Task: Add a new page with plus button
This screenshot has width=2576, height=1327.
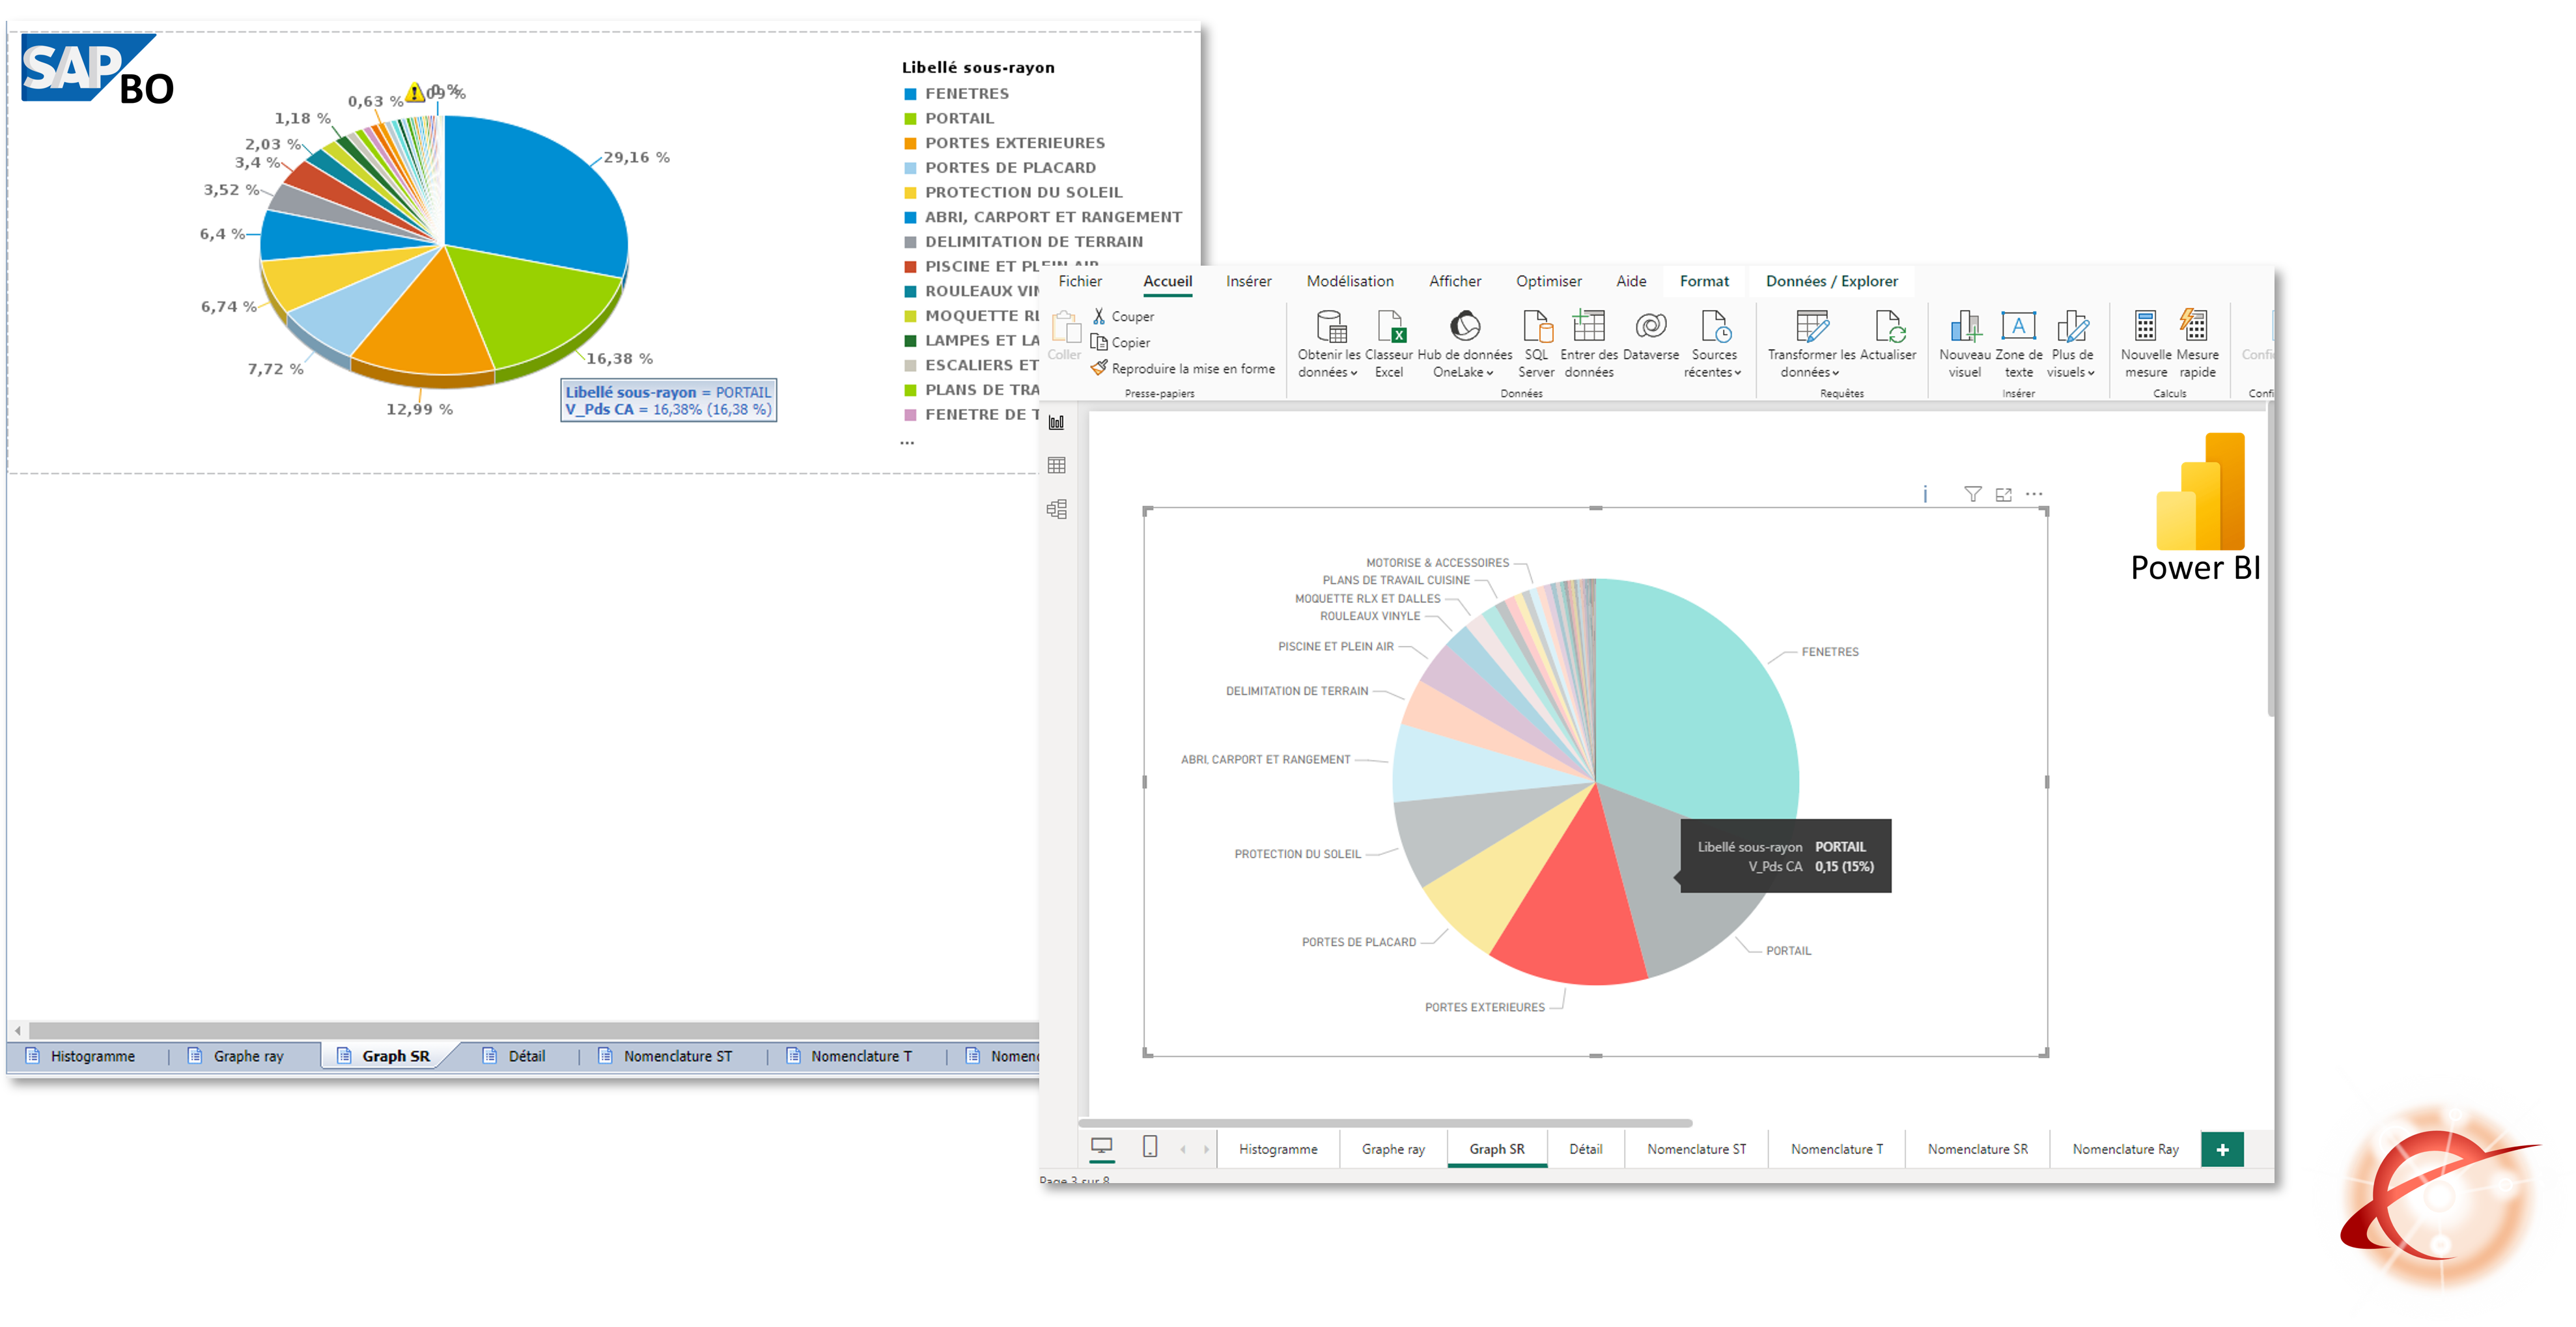Action: point(2222,1149)
